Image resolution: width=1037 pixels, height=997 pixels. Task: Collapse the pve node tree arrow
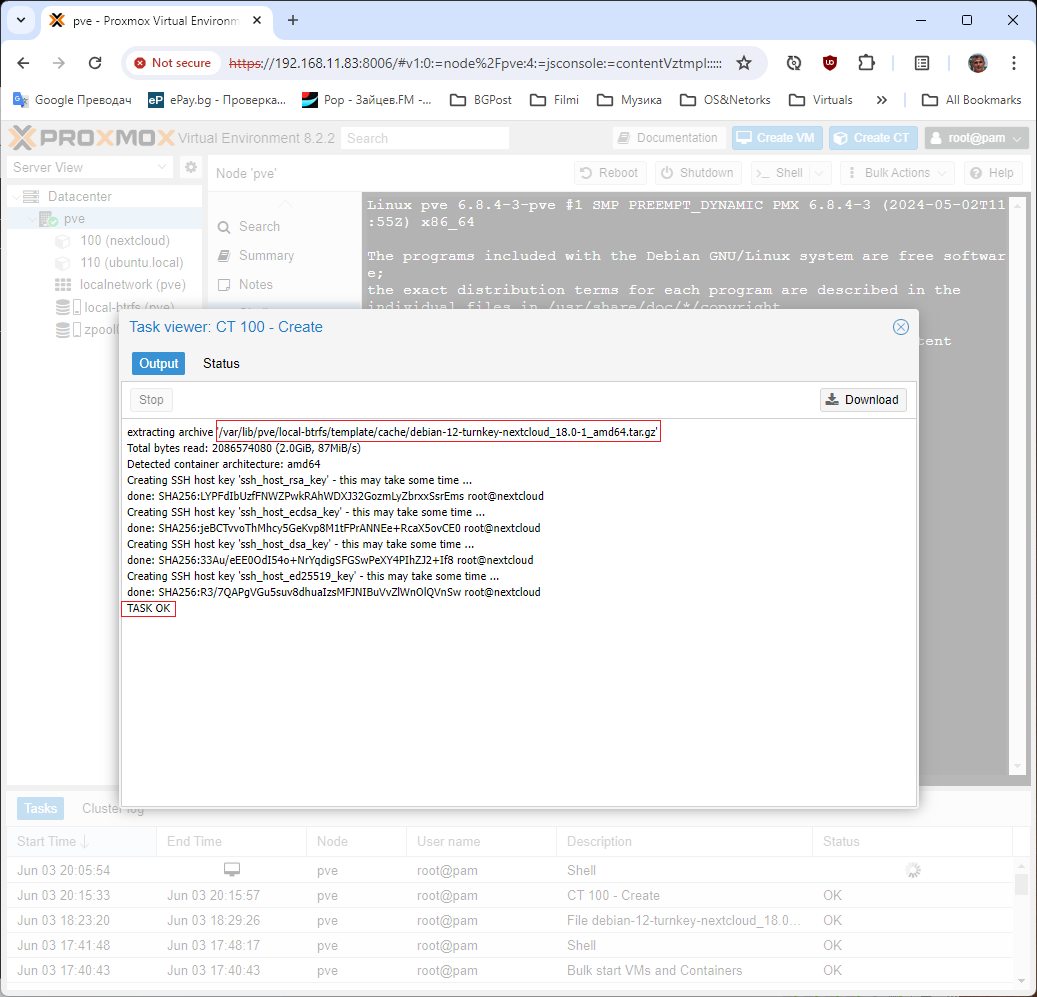click(31, 219)
